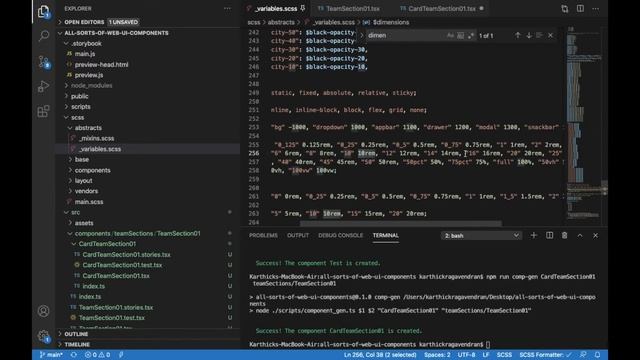Open _mixins.scss file
Screen dimensions: 640x360
tap(96, 138)
